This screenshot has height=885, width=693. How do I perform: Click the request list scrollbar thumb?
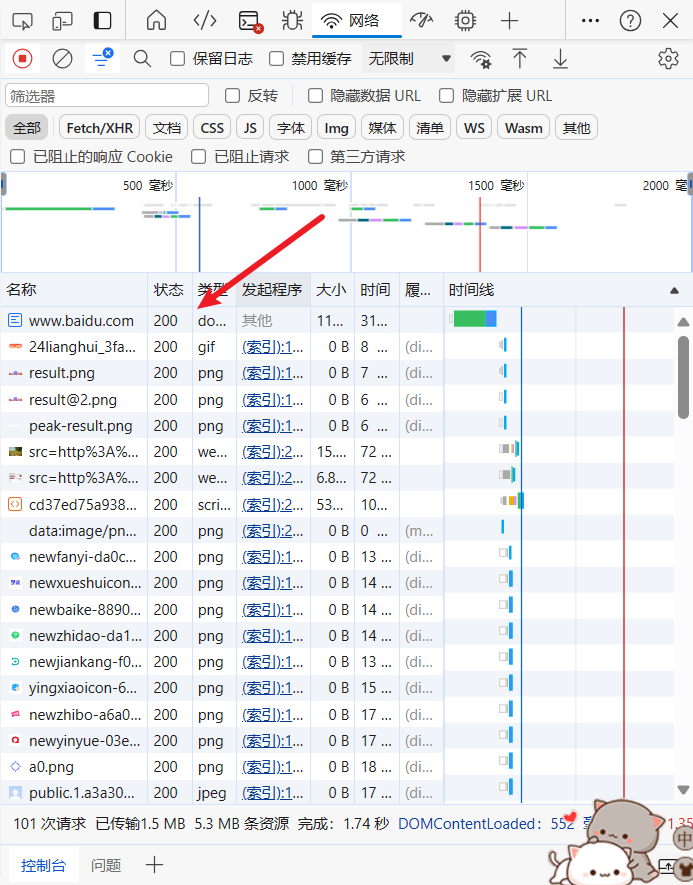[x=683, y=377]
